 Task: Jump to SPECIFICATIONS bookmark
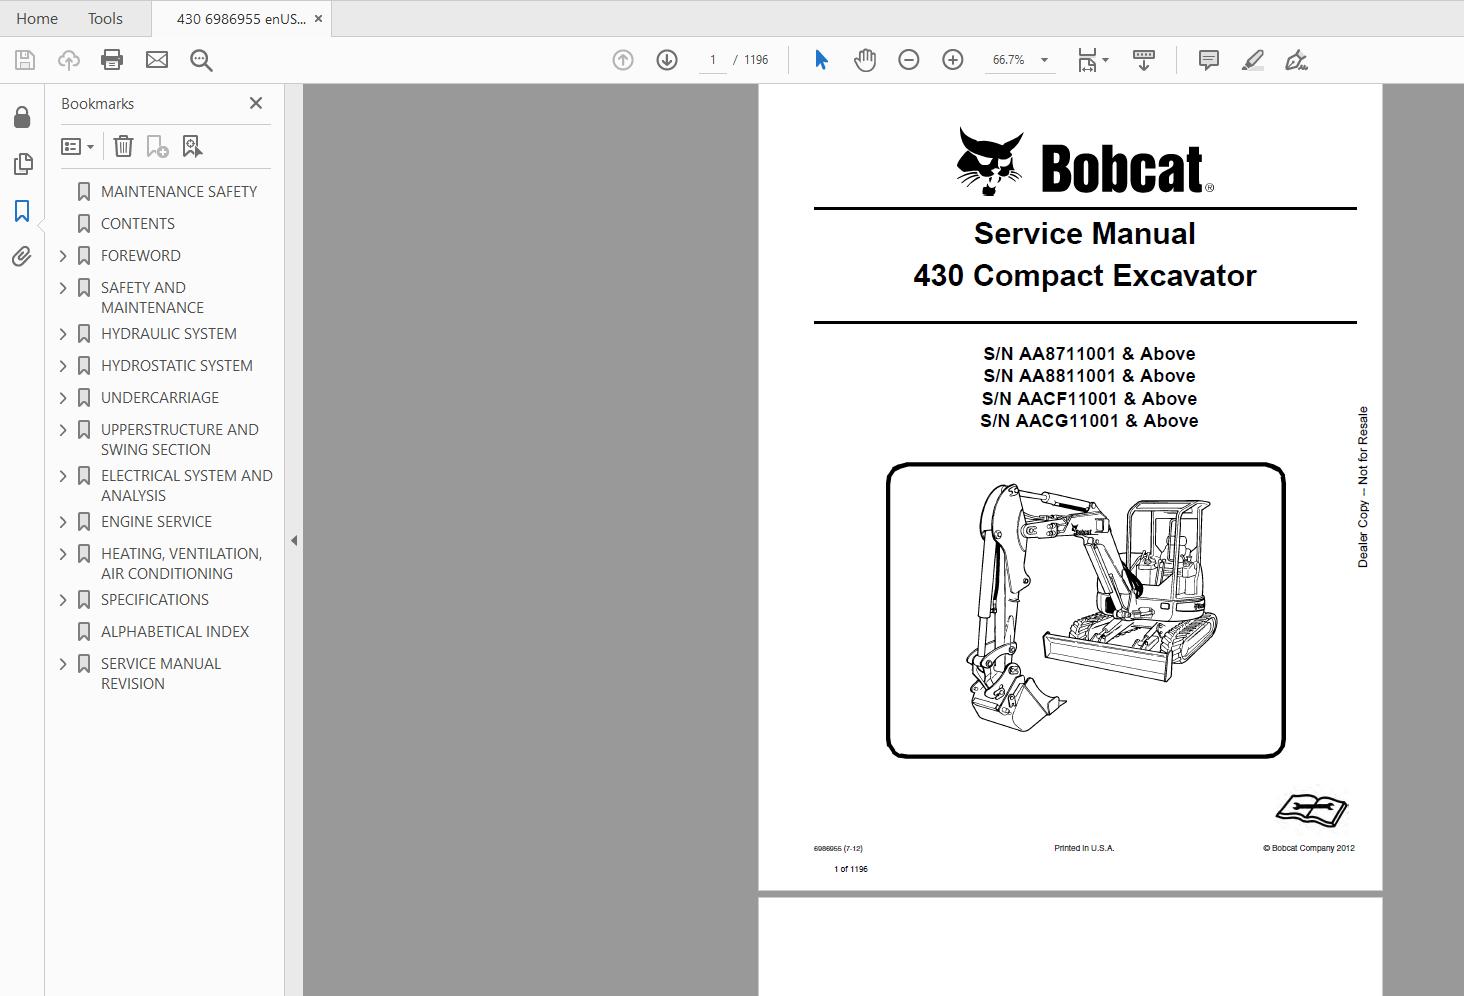point(155,599)
